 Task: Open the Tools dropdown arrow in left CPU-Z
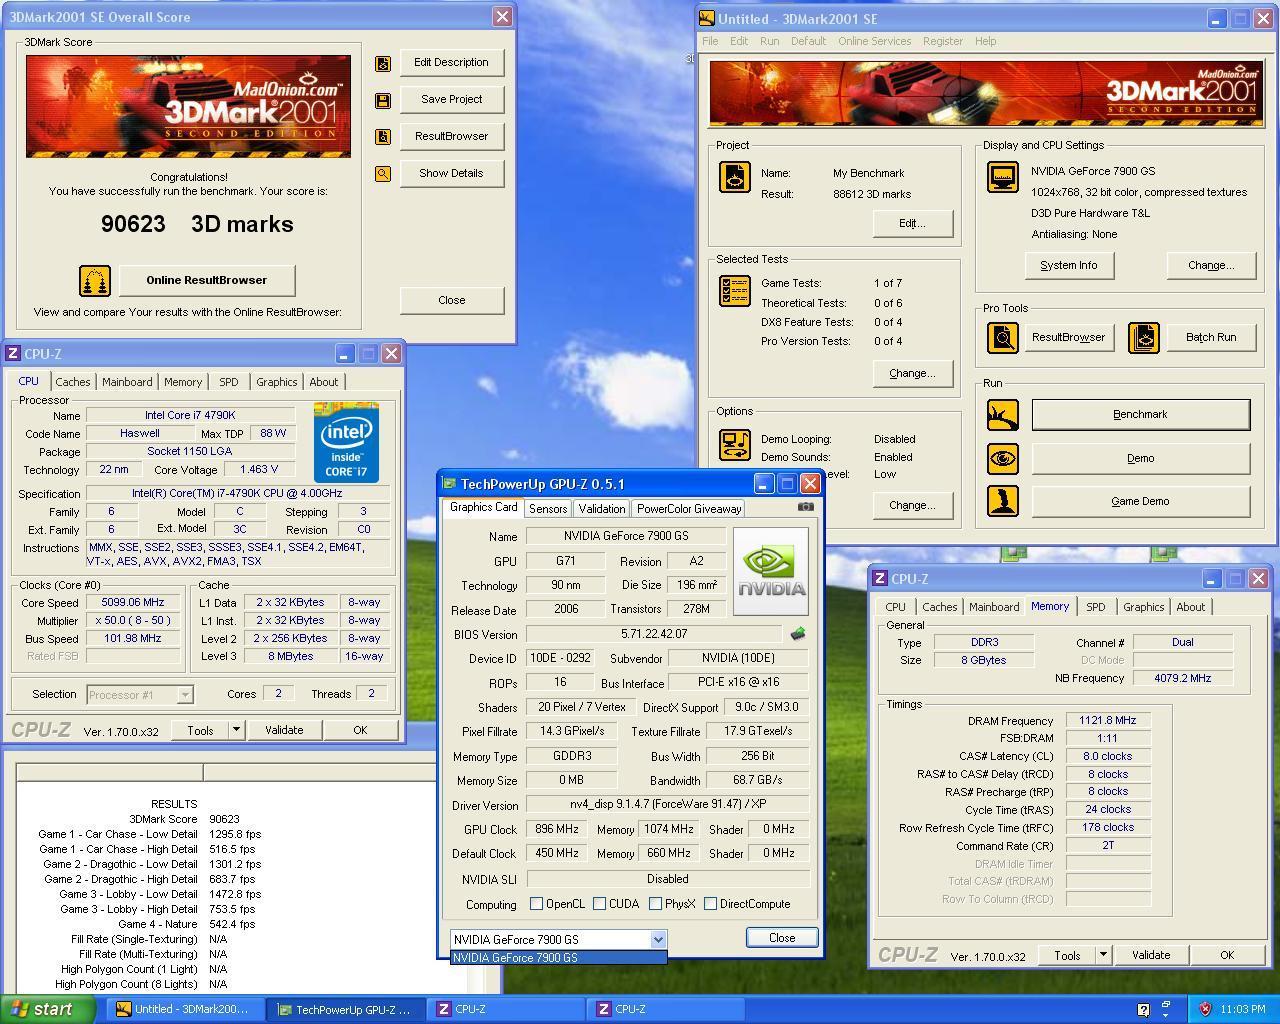point(237,731)
